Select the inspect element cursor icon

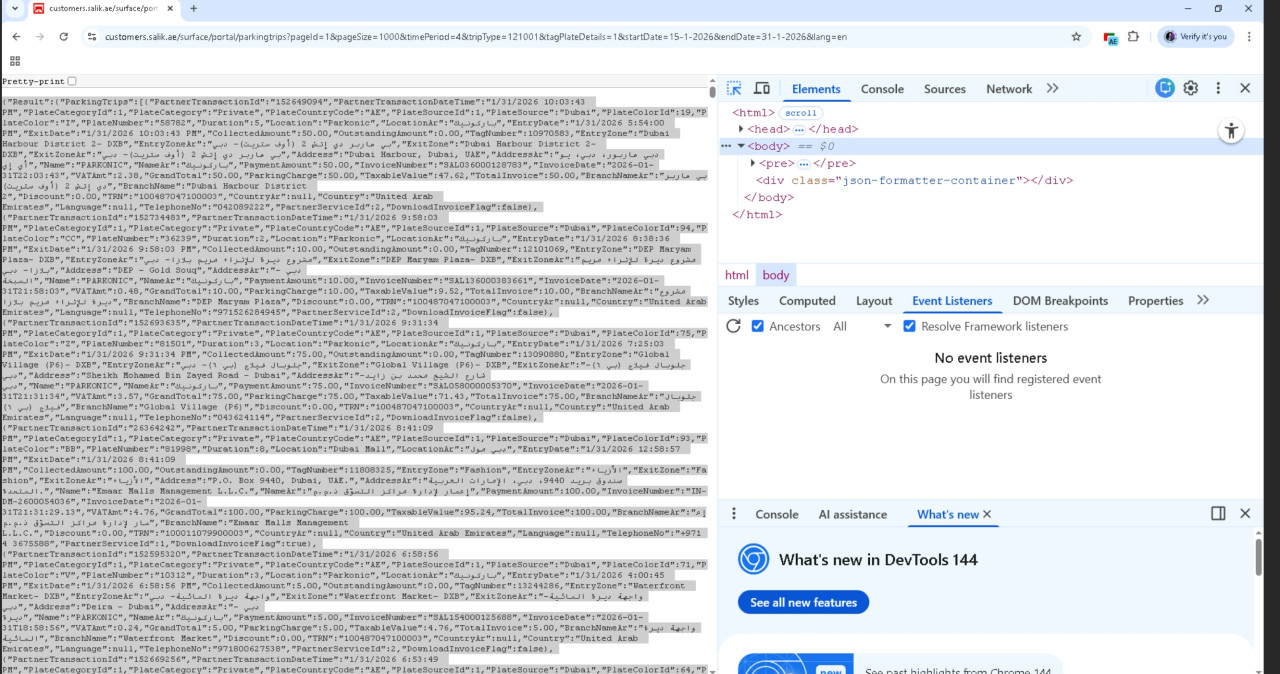pyautogui.click(x=732, y=88)
